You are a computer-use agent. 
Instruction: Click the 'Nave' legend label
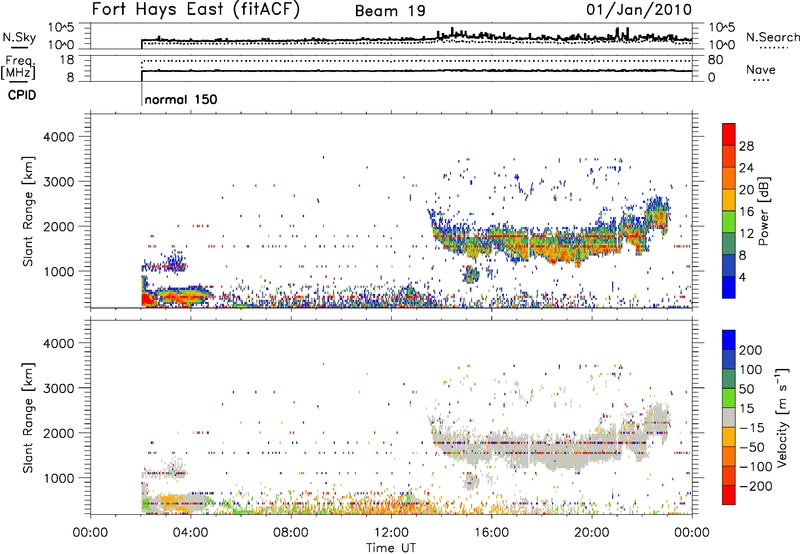point(760,69)
